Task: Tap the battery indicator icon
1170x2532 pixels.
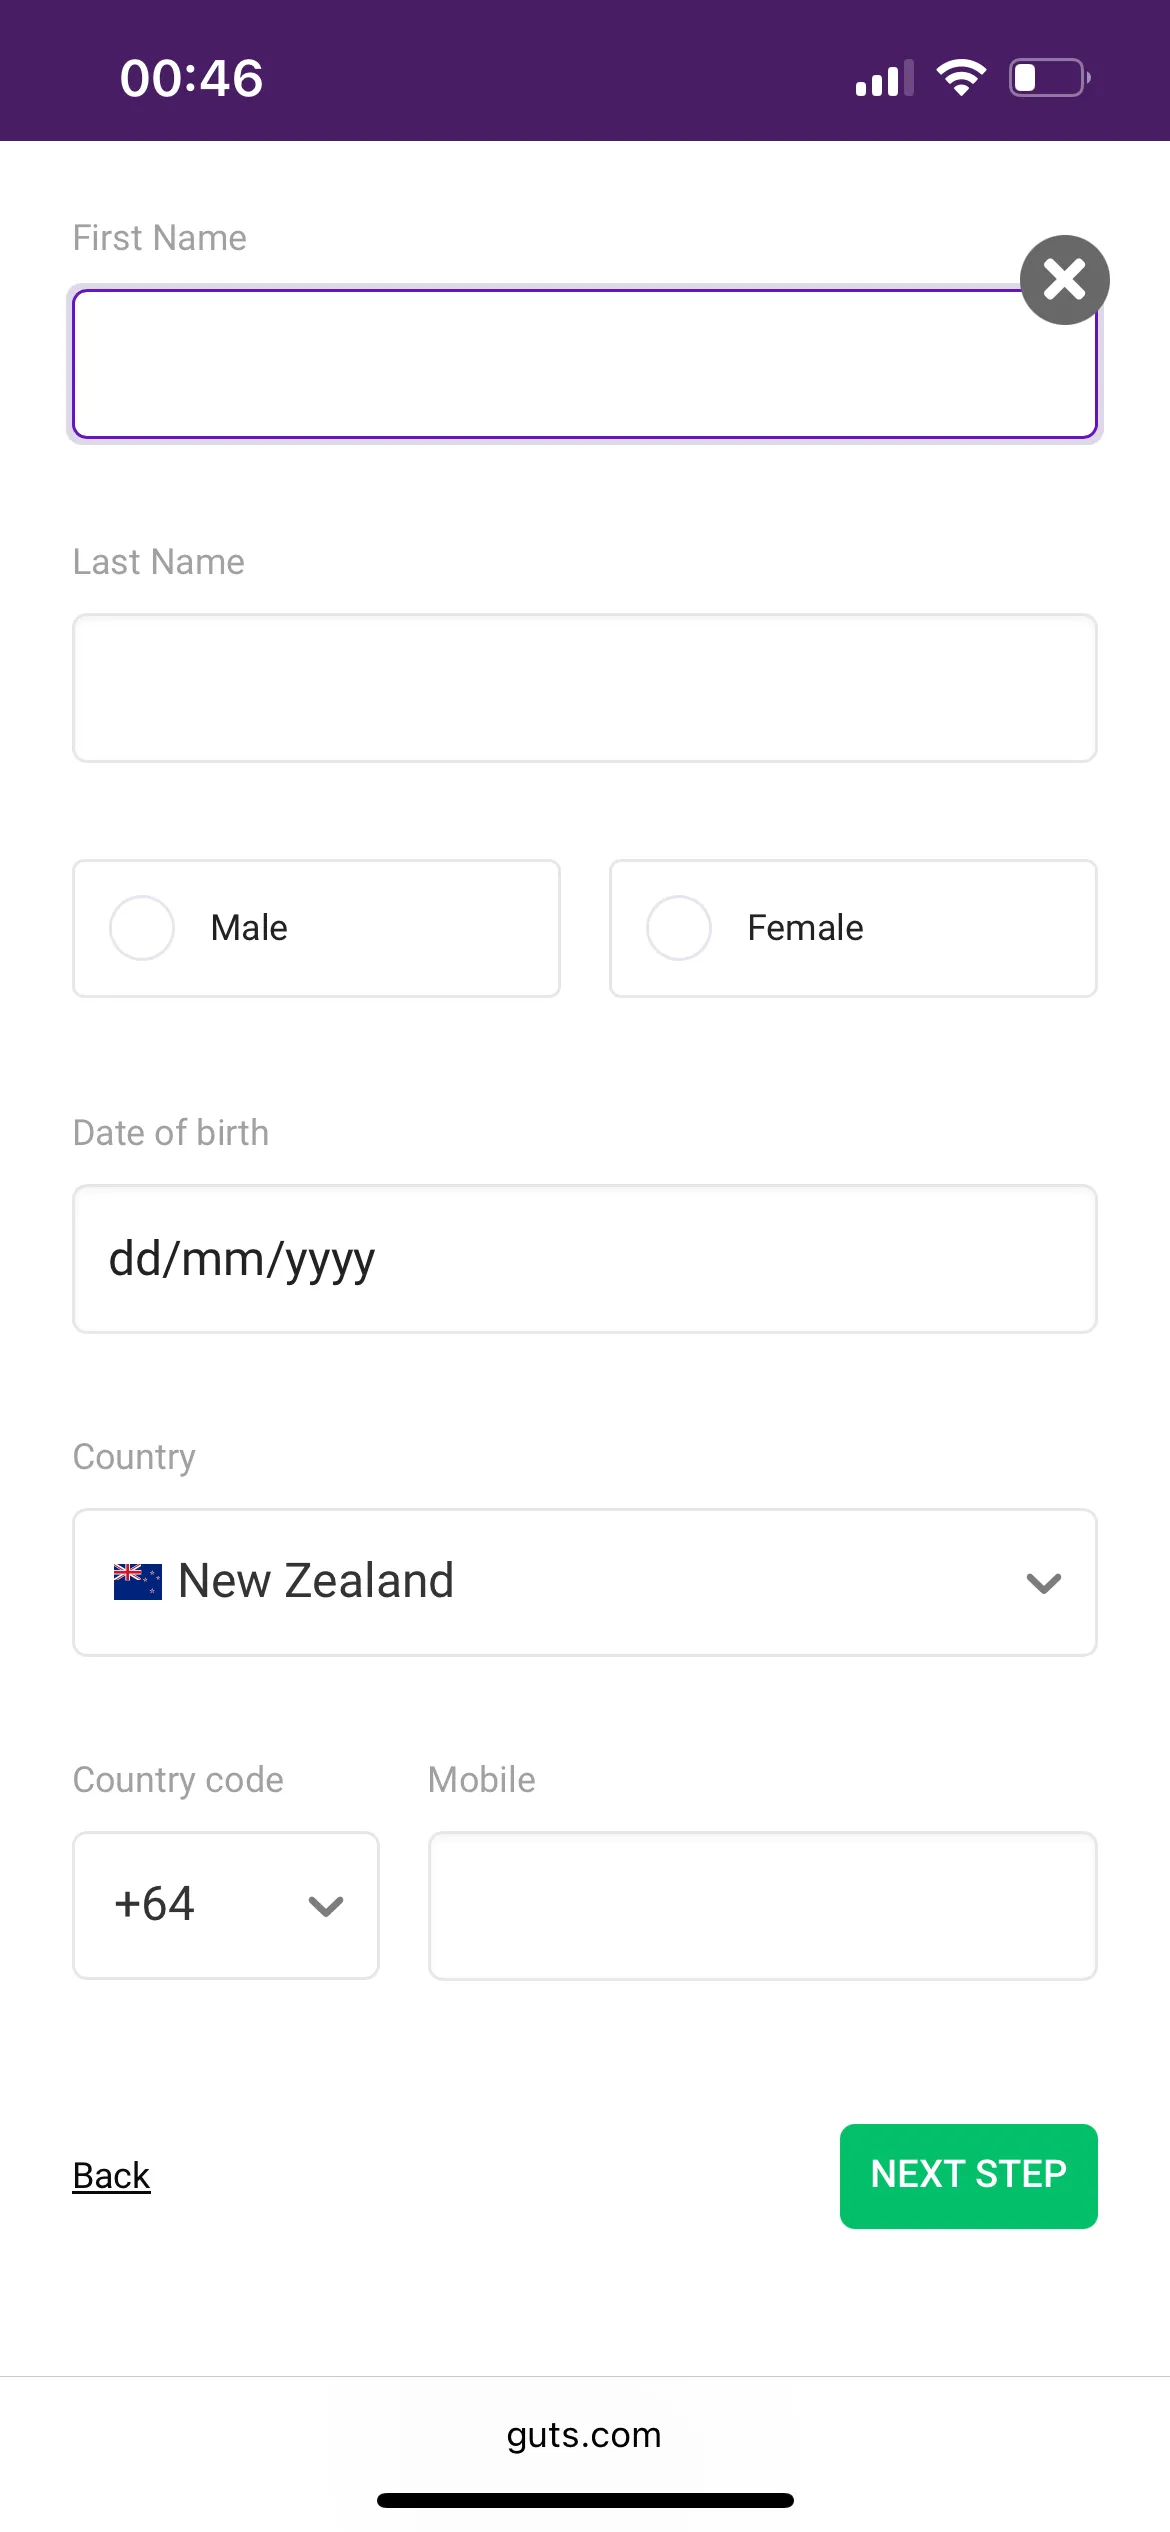Action: [x=1048, y=78]
